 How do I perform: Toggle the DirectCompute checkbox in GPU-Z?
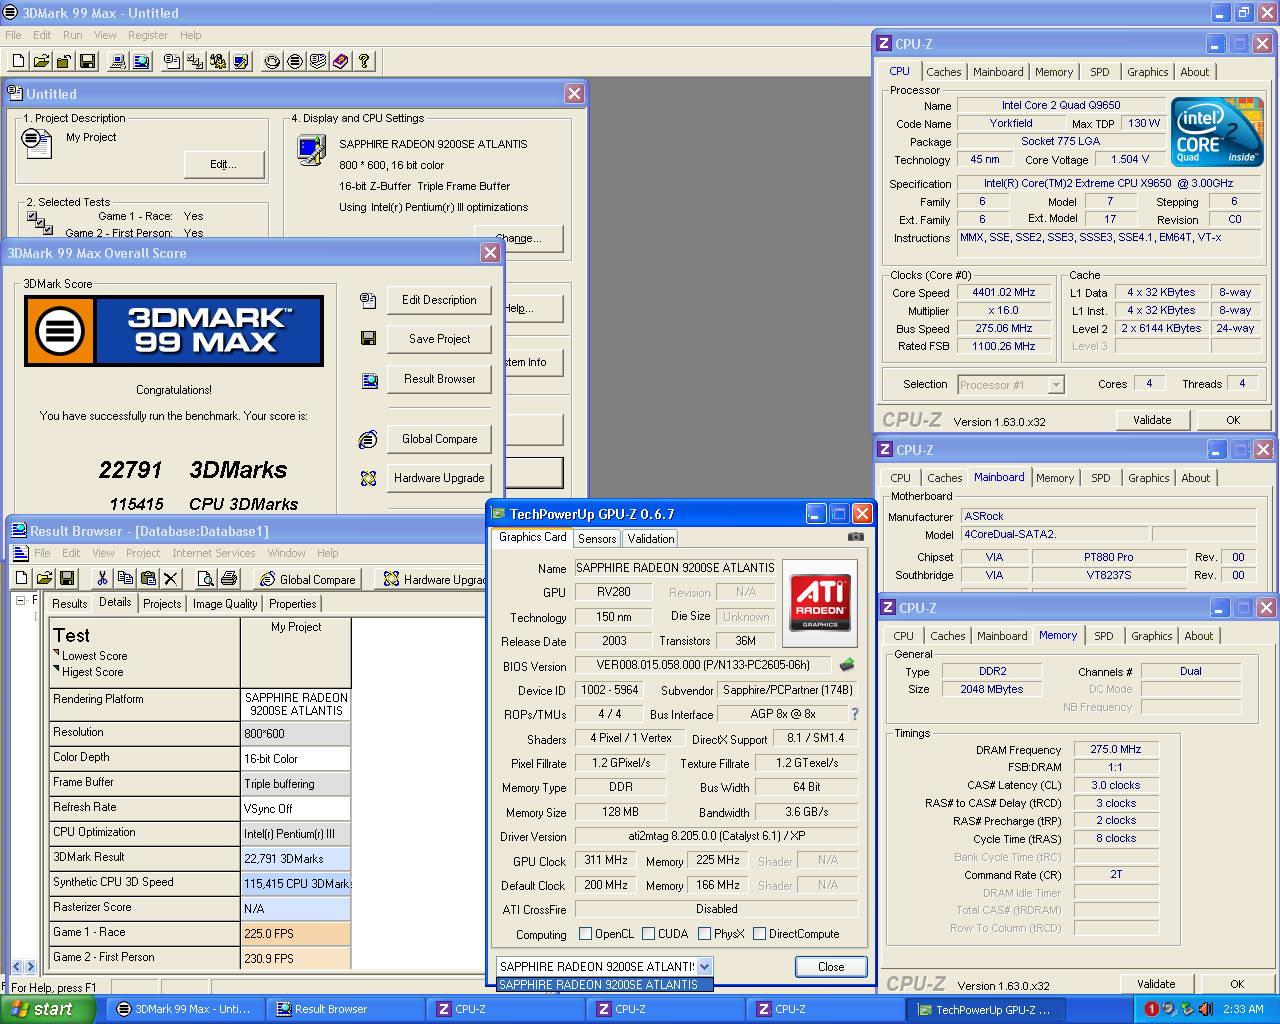tap(760, 934)
